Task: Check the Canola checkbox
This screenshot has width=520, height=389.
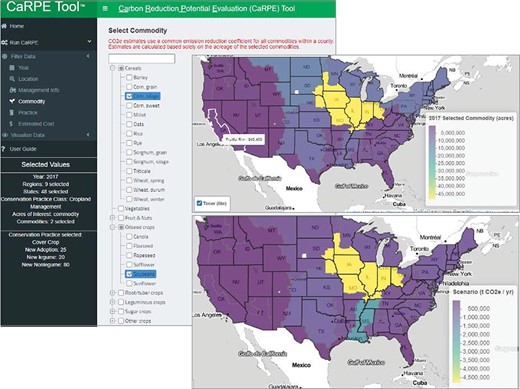Action: 129,236
